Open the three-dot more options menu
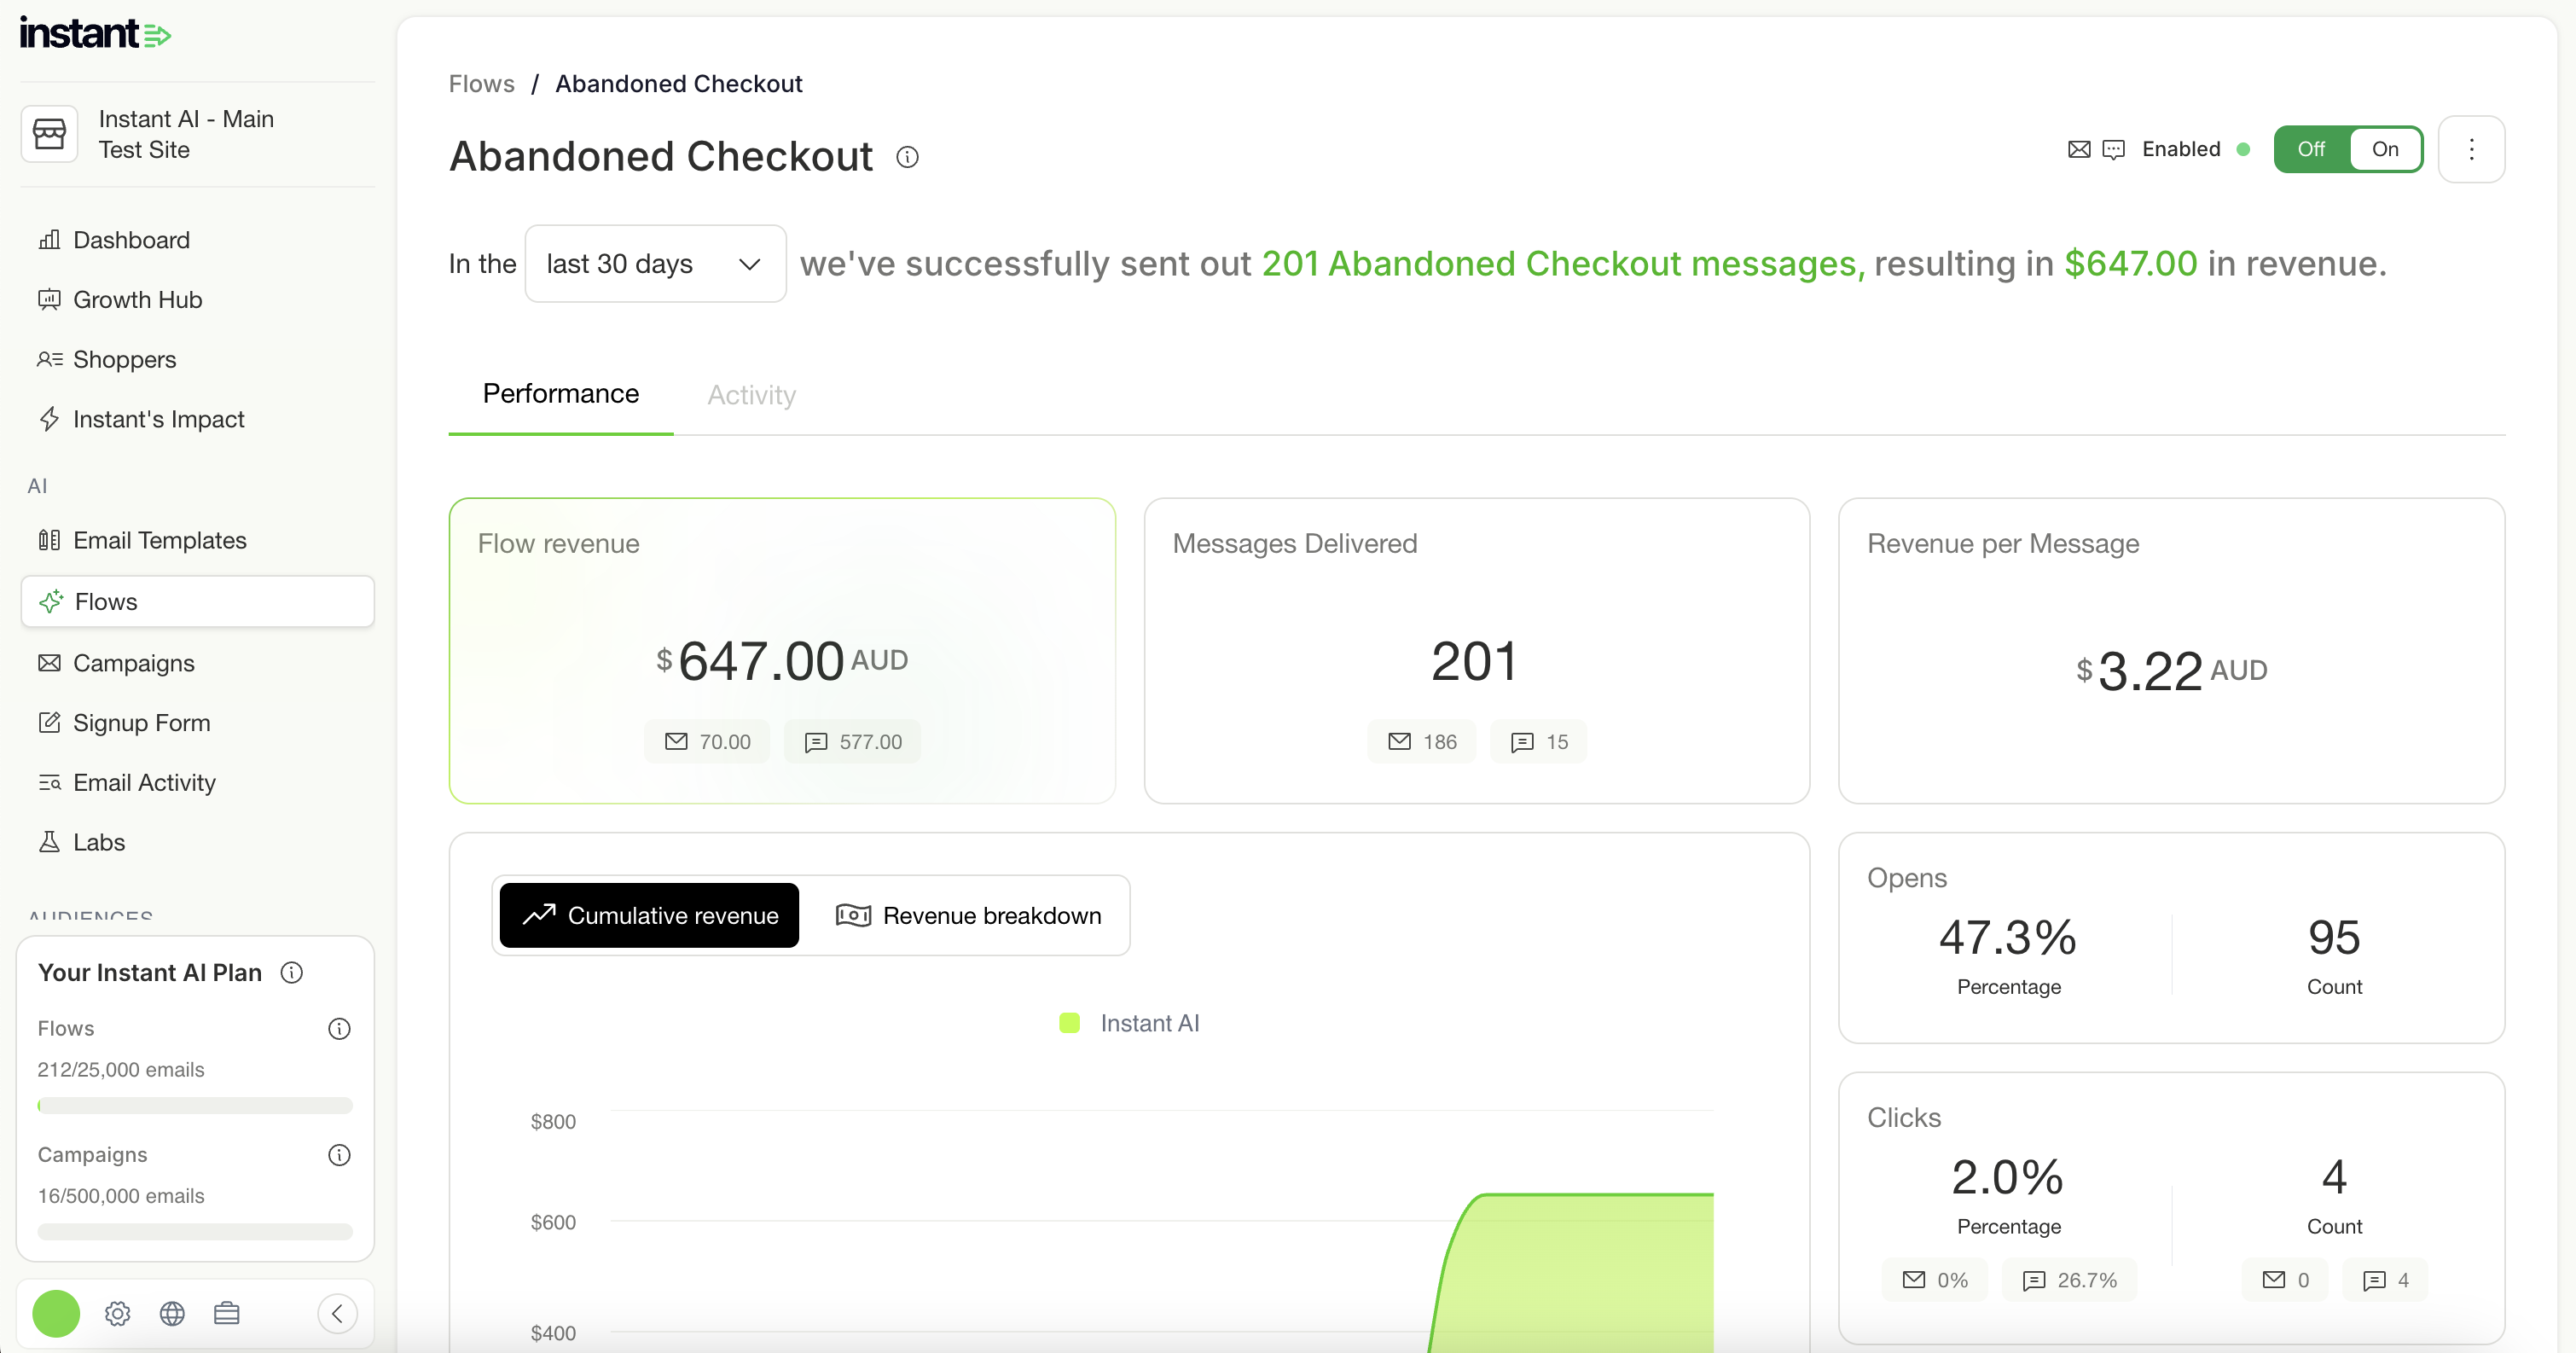2576x1353 pixels. click(2471, 149)
